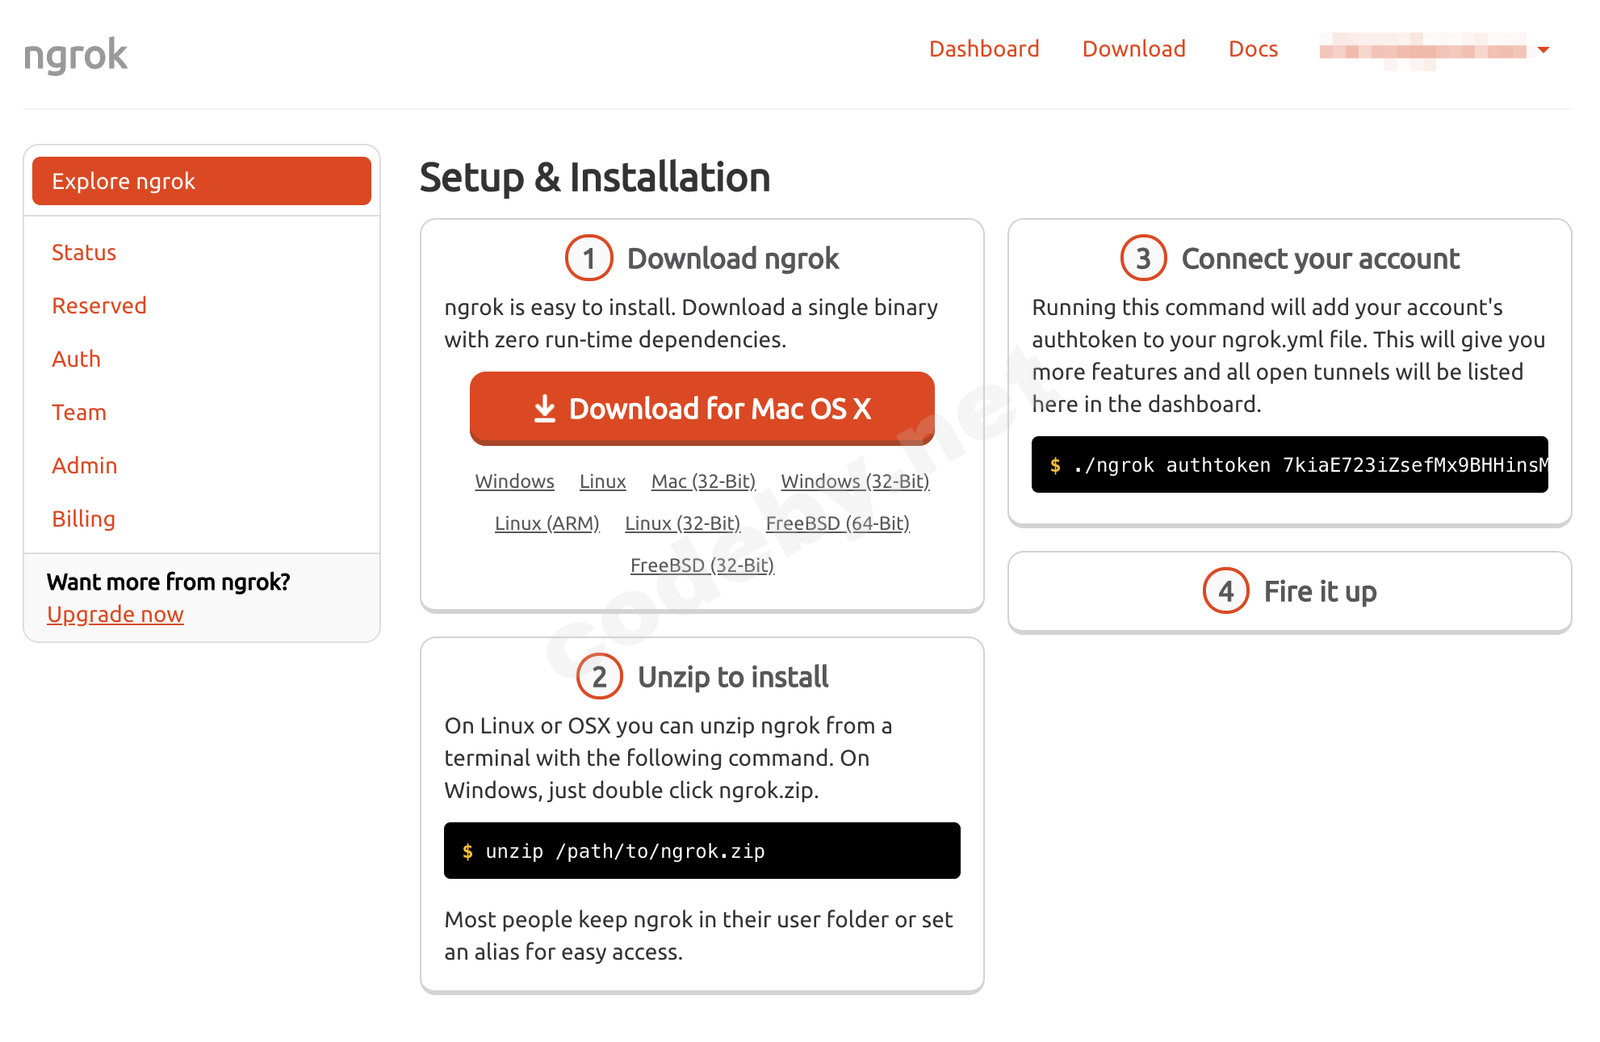Open the Status sidebar item
This screenshot has width=1600, height=1042.
tap(84, 252)
